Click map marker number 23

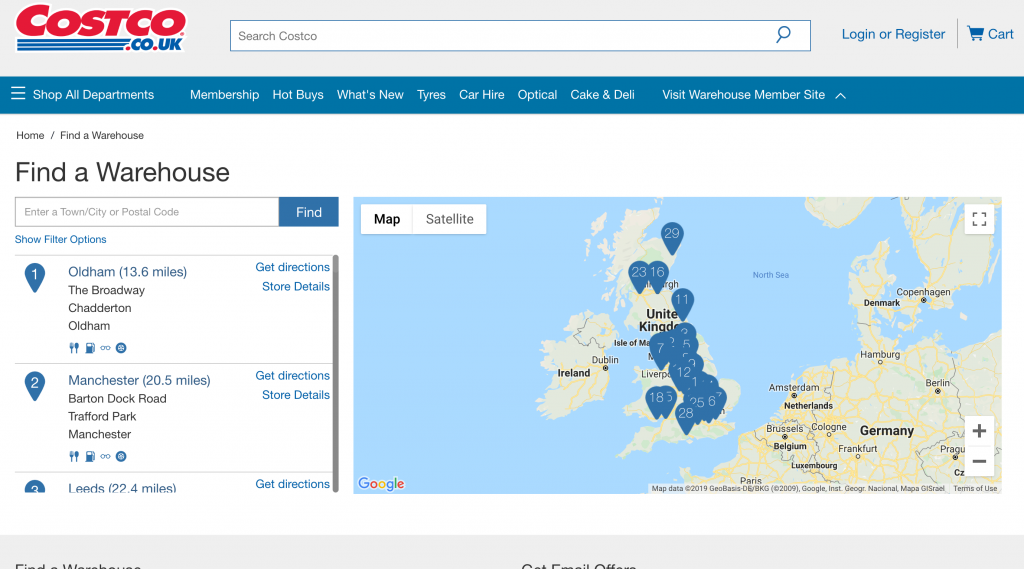pyautogui.click(x=638, y=276)
